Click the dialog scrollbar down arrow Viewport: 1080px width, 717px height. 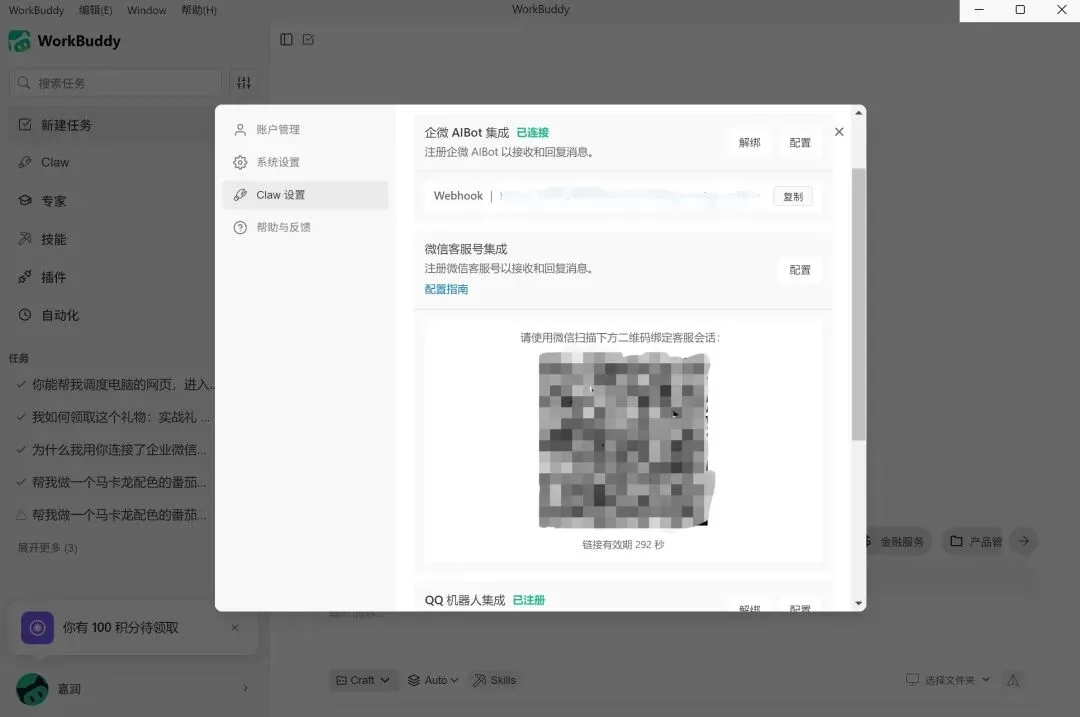coord(858,603)
